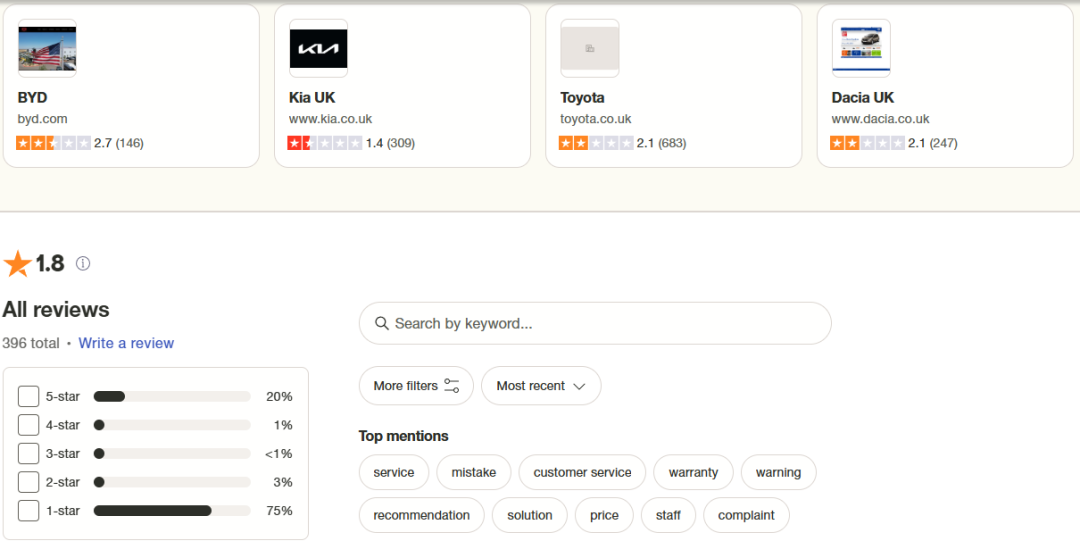This screenshot has height=541, width=1080.
Task: Click the www.dacia.co.uk domain text
Action: pos(880,119)
